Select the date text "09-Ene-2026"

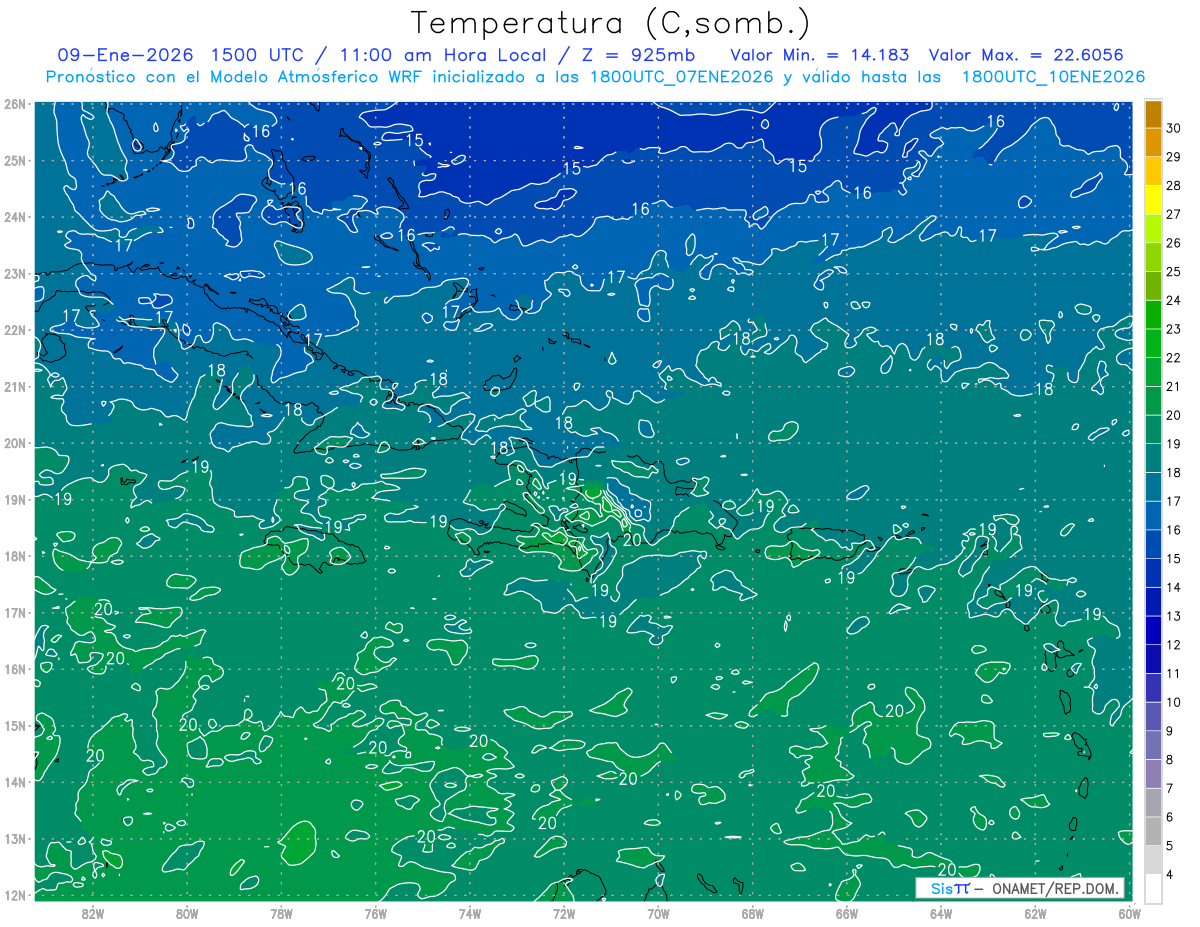click(x=124, y=55)
